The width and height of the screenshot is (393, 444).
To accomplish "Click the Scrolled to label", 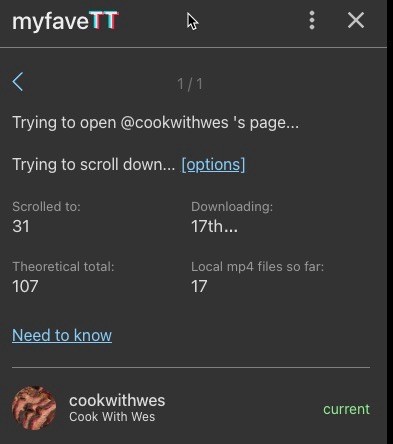I will click(x=46, y=207).
